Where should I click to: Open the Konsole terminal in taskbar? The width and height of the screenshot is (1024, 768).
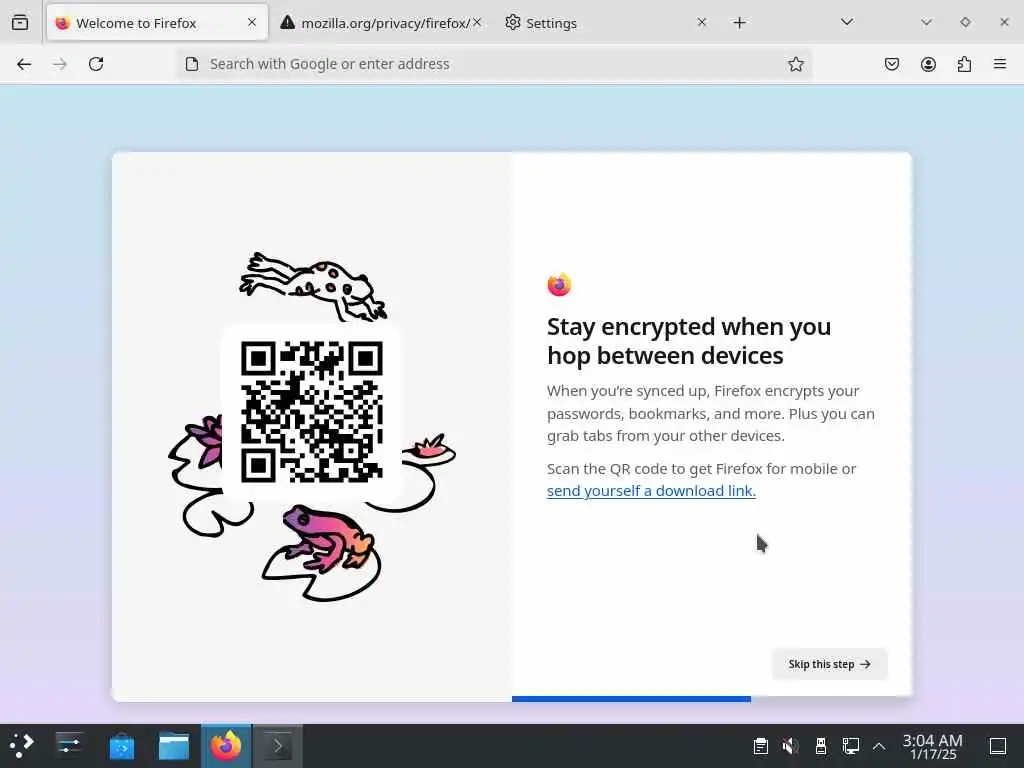(x=278, y=746)
